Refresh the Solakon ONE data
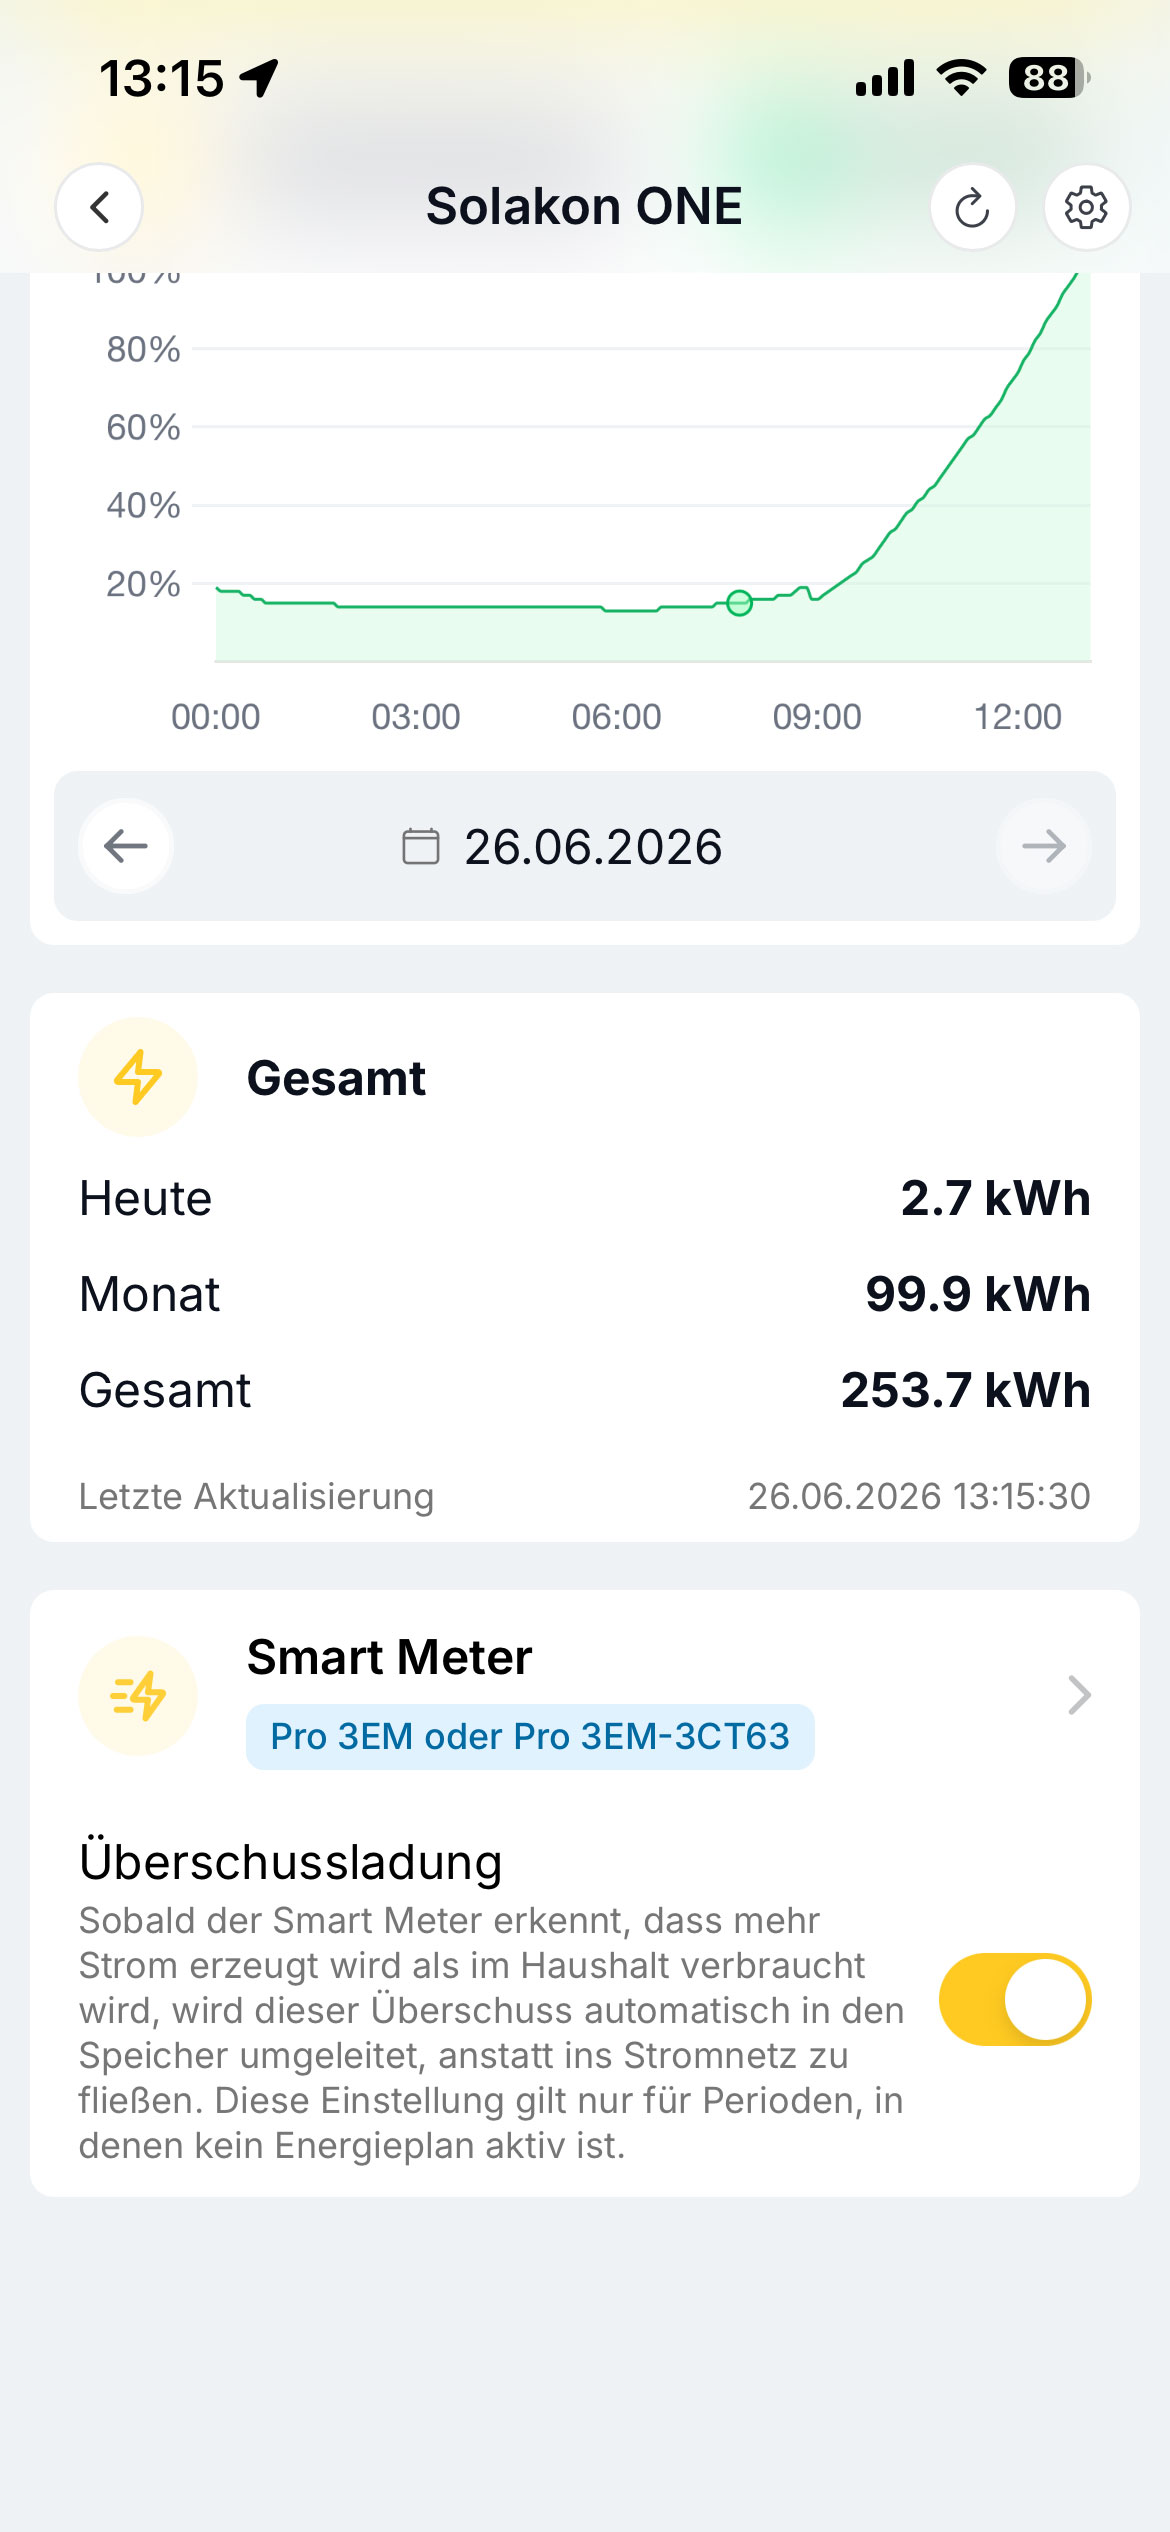The width and height of the screenshot is (1170, 2532). [x=972, y=207]
